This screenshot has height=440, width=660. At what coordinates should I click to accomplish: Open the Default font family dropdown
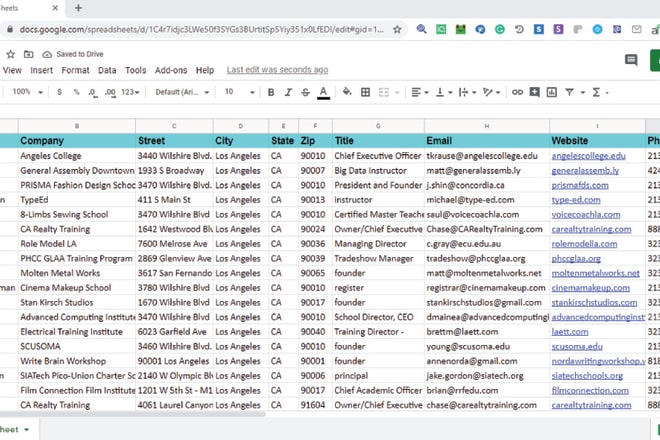tap(182, 92)
